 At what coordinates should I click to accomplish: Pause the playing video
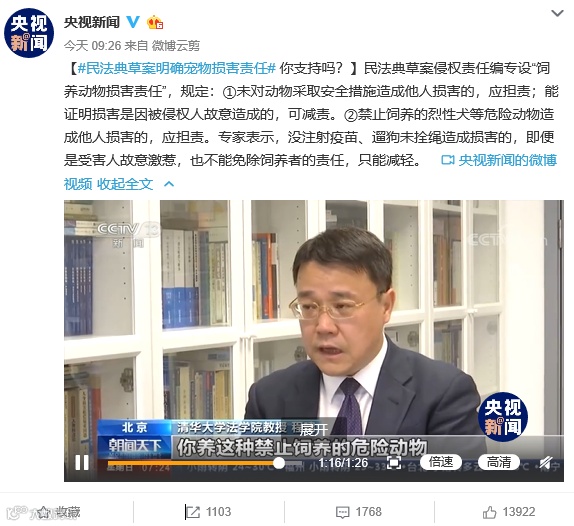pyautogui.click(x=82, y=463)
